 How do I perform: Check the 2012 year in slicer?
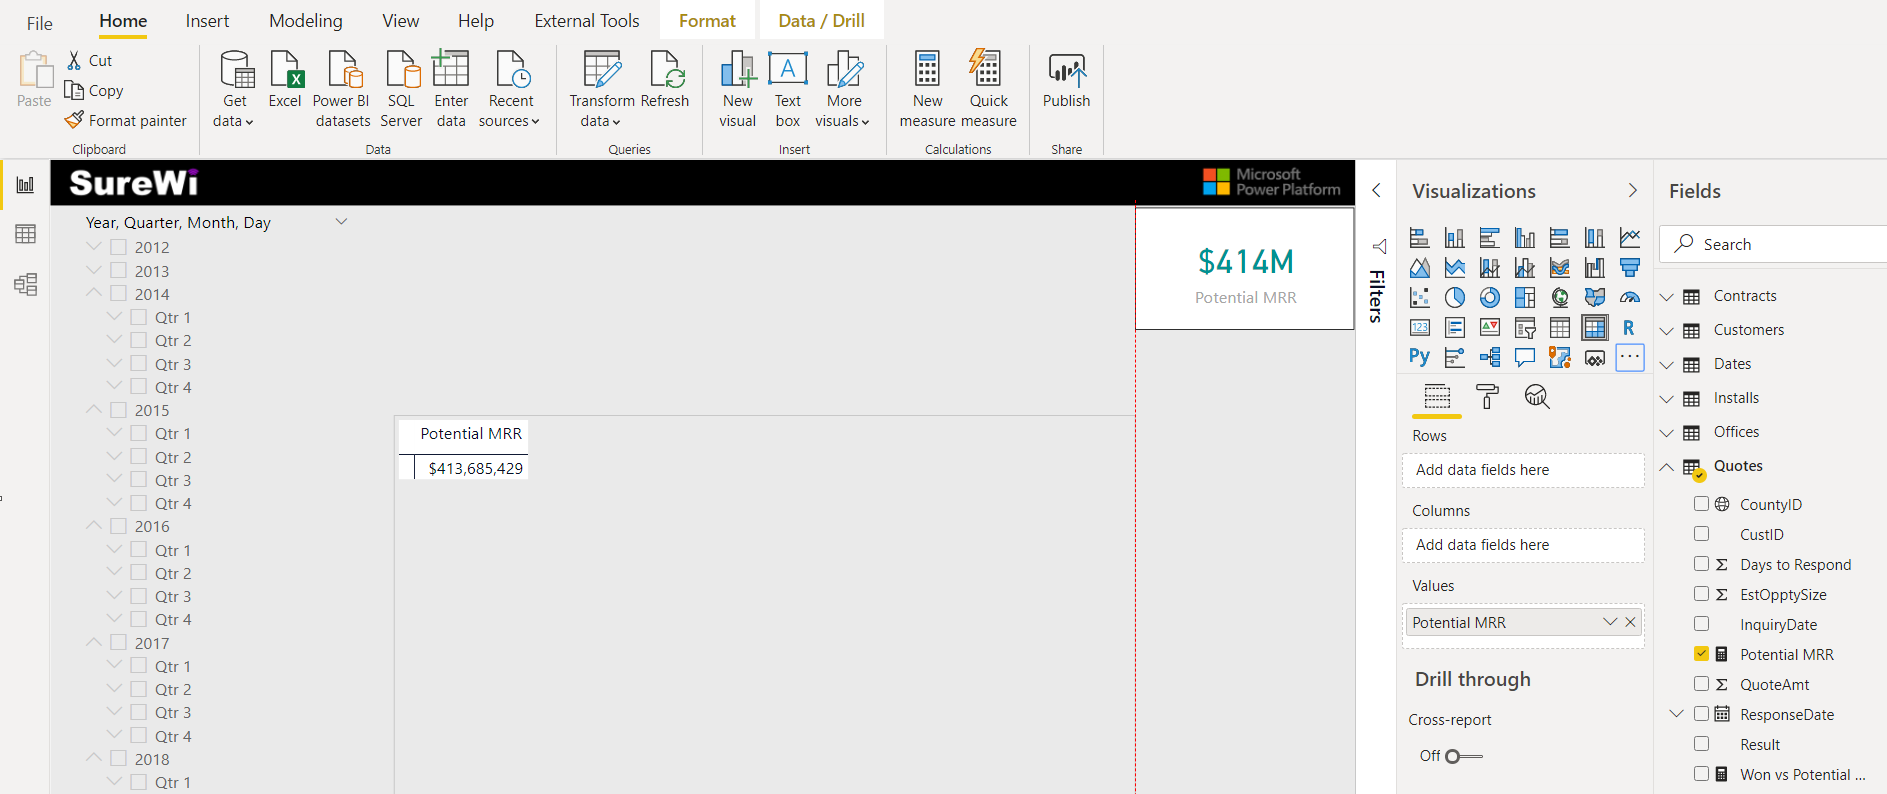coord(119,247)
